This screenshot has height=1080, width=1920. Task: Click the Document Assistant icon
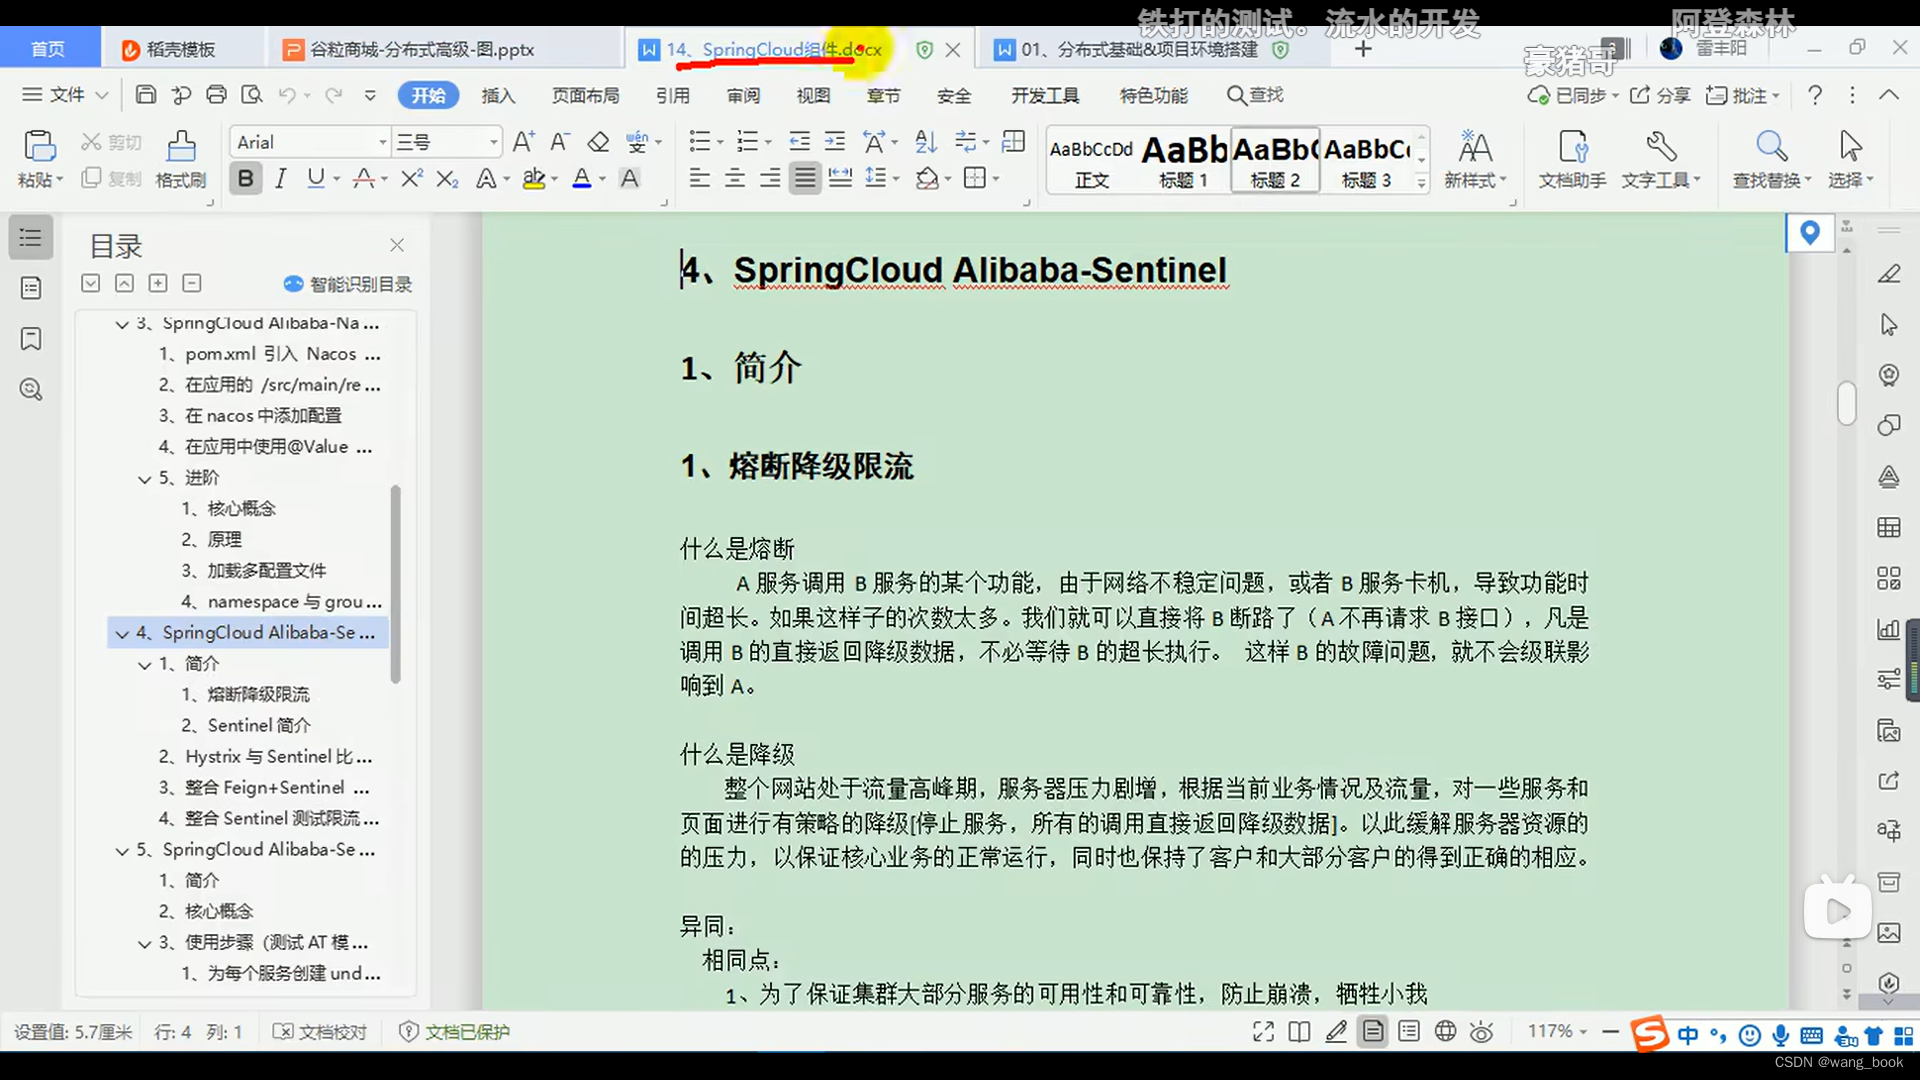tap(1573, 147)
